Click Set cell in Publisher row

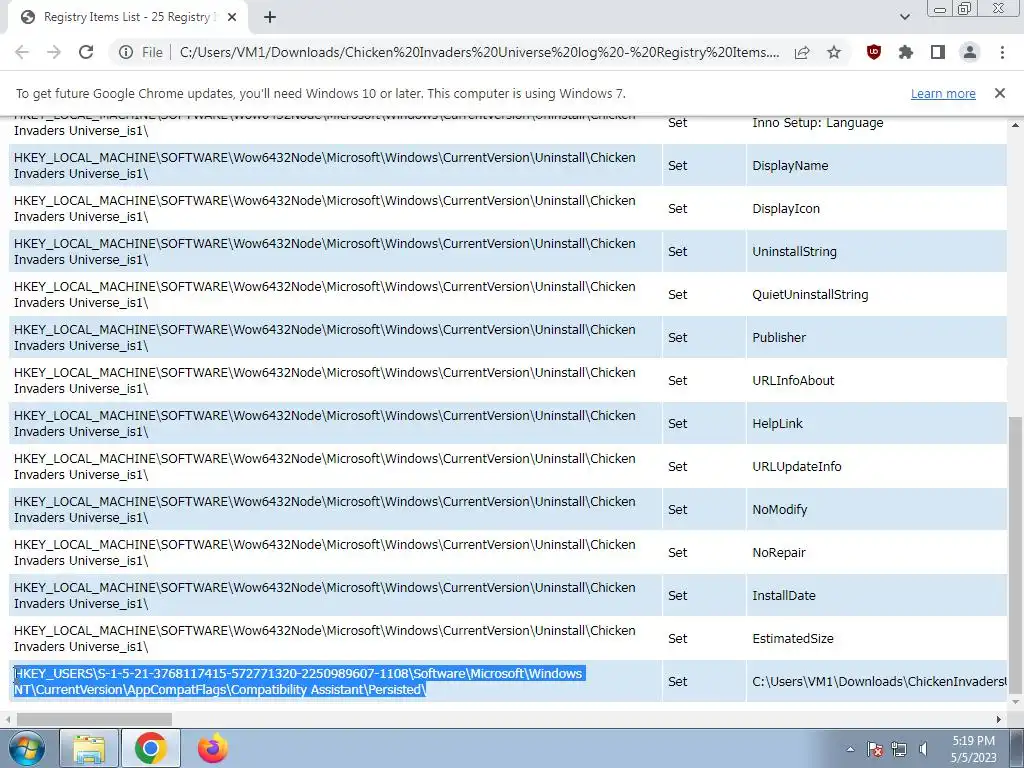coord(704,338)
